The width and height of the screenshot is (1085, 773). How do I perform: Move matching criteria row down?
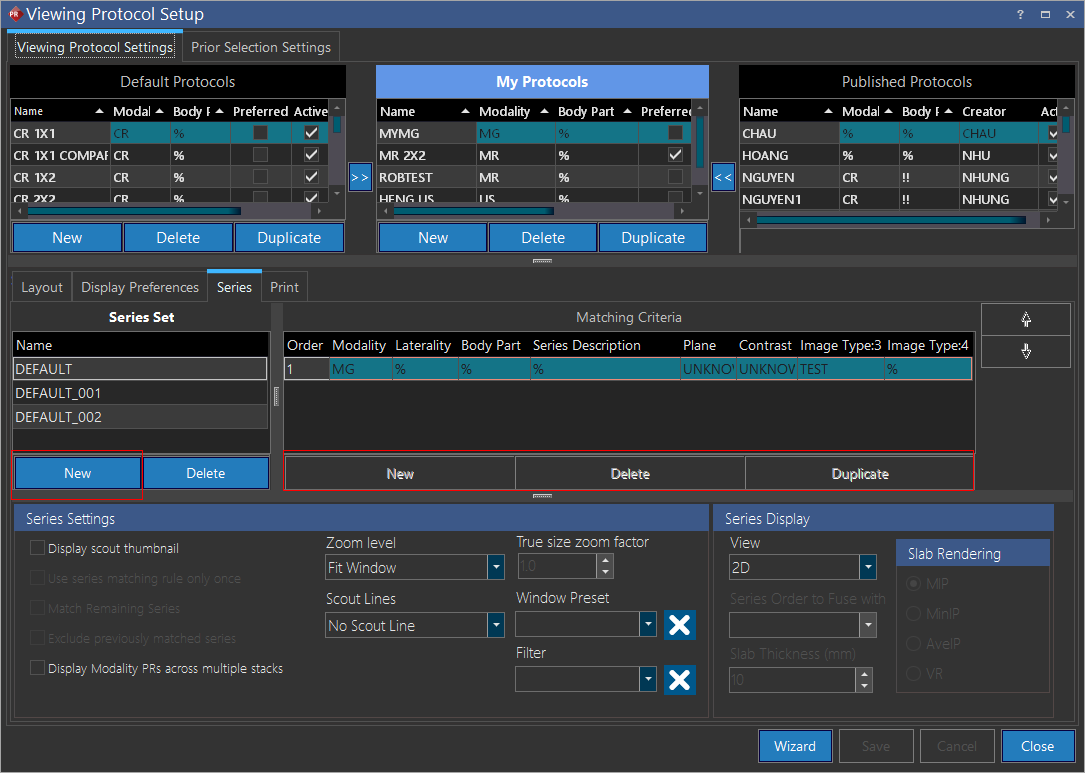(1026, 351)
